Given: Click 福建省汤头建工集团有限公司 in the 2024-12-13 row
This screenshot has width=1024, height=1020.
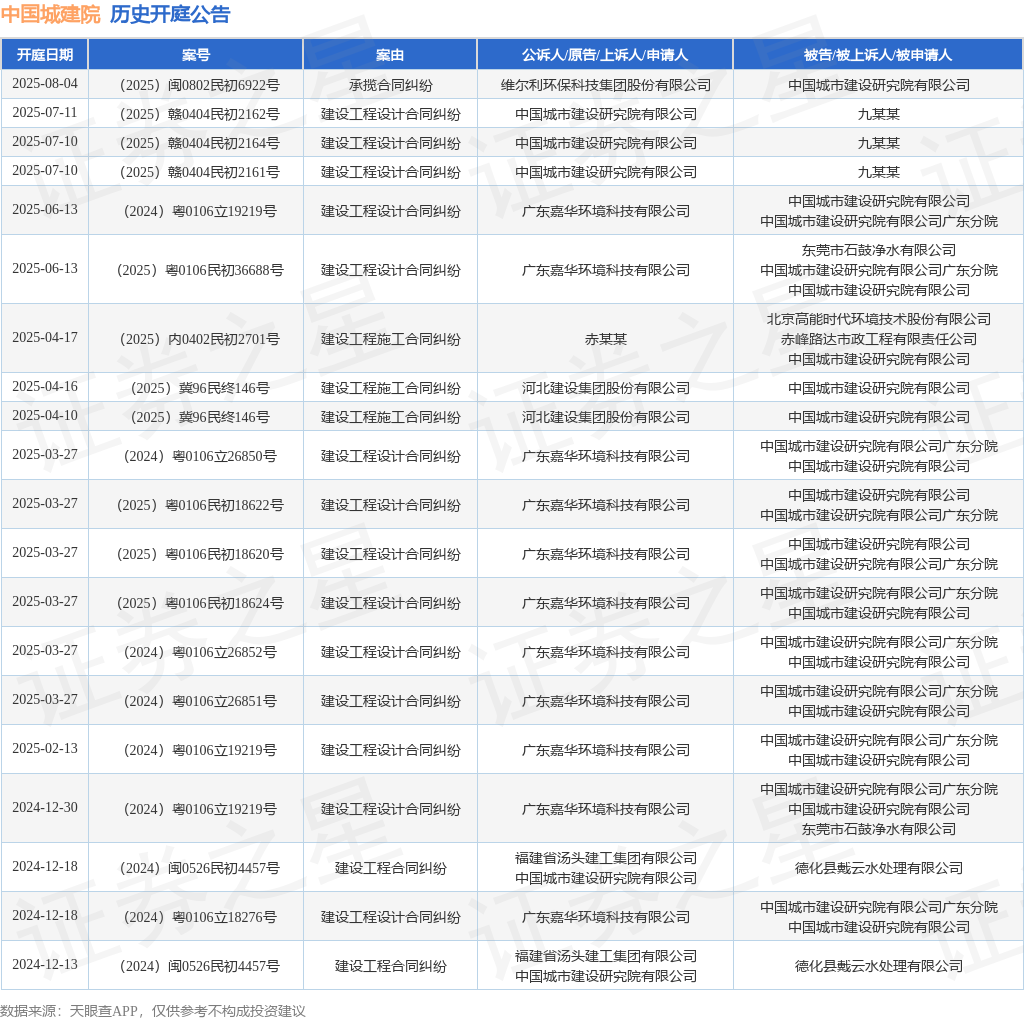Looking at the screenshot, I should [x=605, y=956].
